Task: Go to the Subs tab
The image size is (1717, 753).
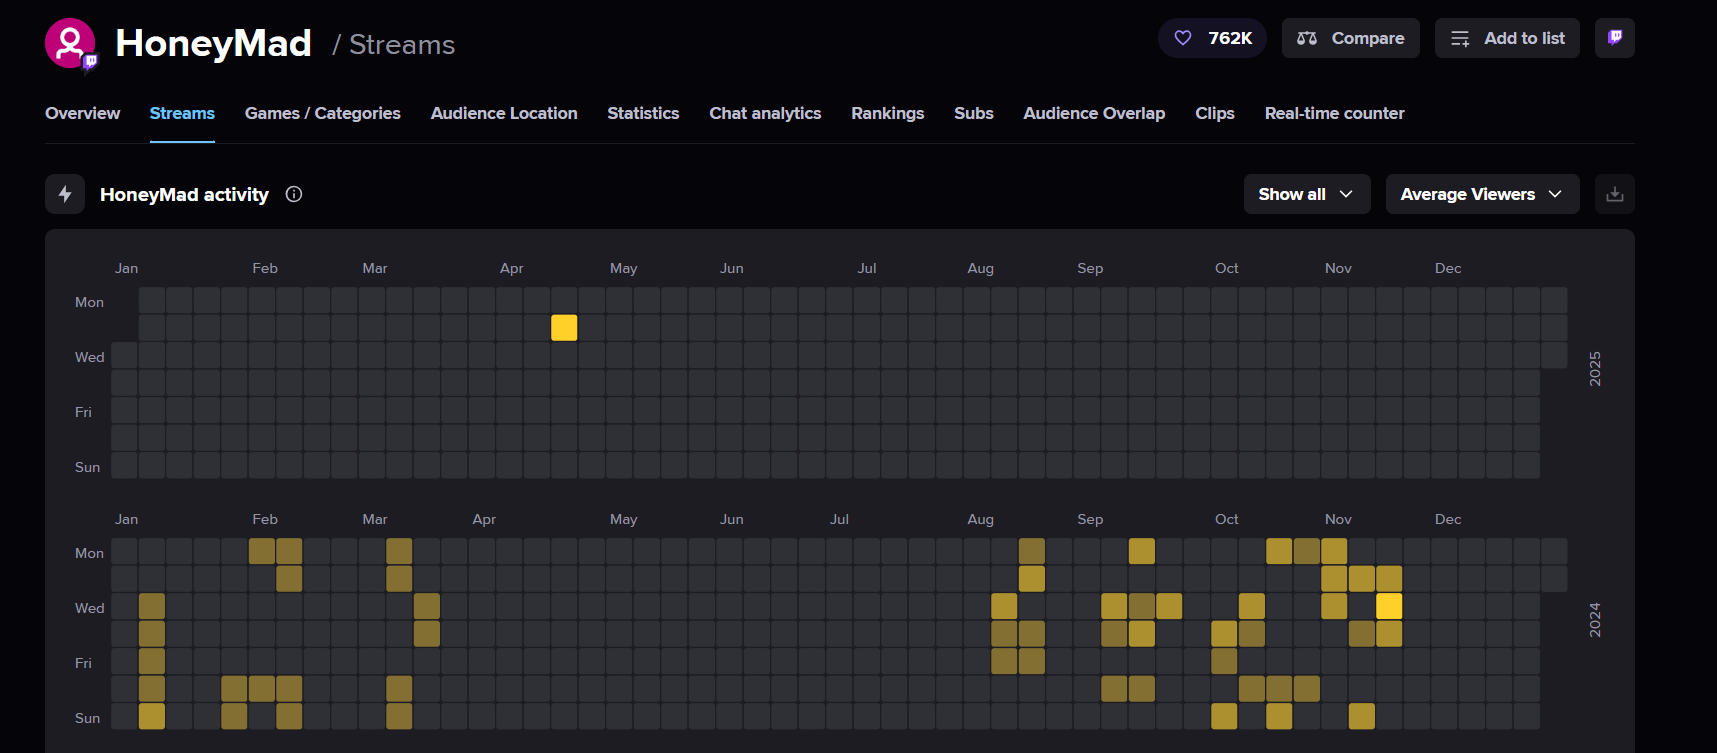Action: [x=973, y=113]
